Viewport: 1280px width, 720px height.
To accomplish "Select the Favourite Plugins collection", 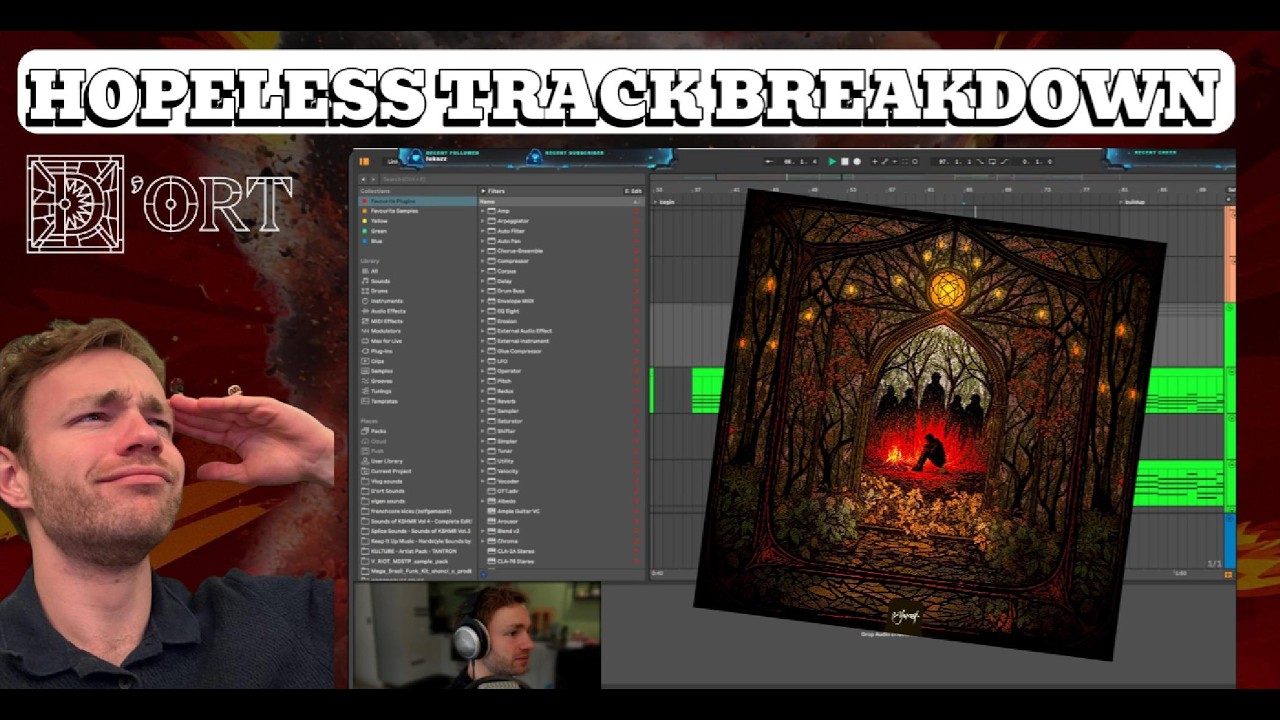I will point(417,201).
